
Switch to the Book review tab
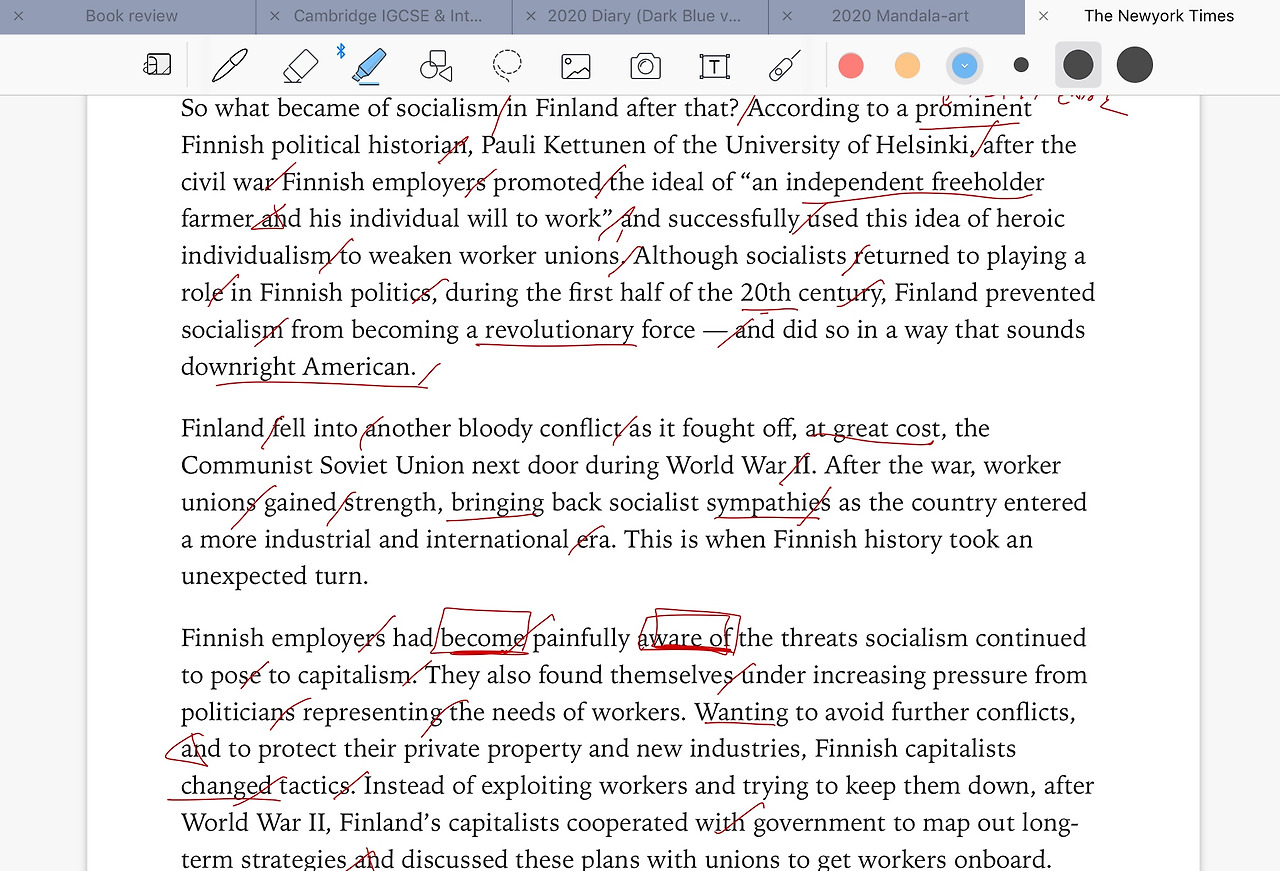pos(131,16)
